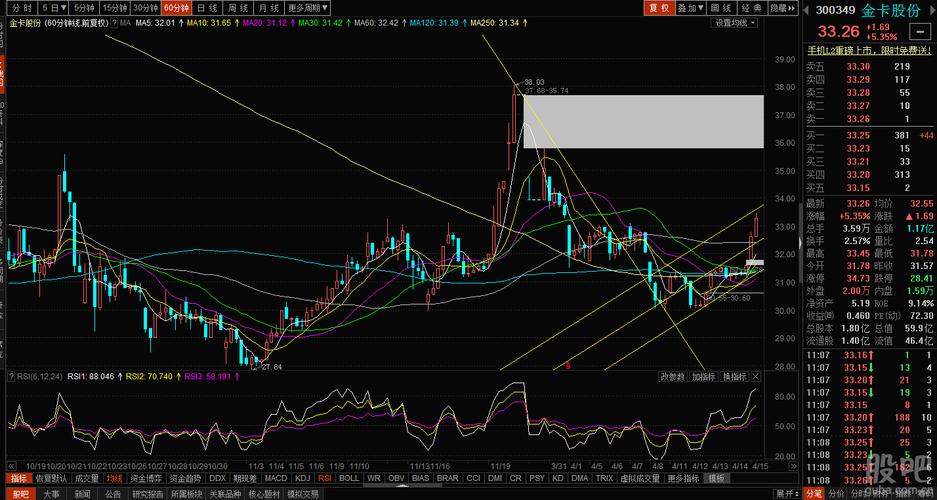Switch to 分时 intraday view
The image size is (937, 500).
coord(22,8)
